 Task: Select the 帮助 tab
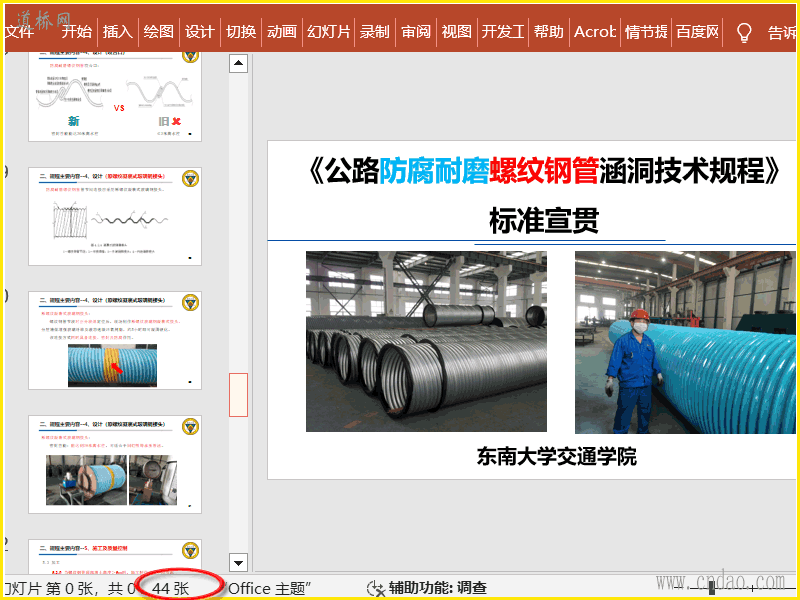point(548,32)
